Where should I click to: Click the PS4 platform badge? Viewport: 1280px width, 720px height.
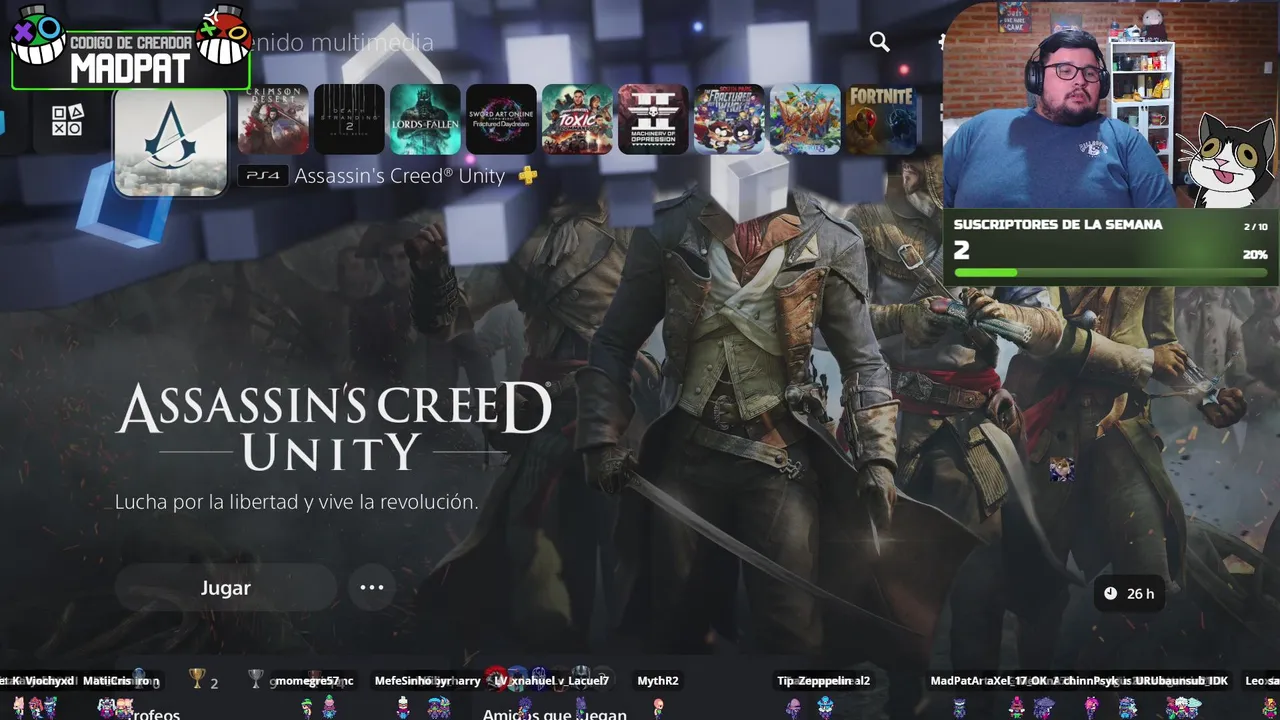tap(264, 176)
